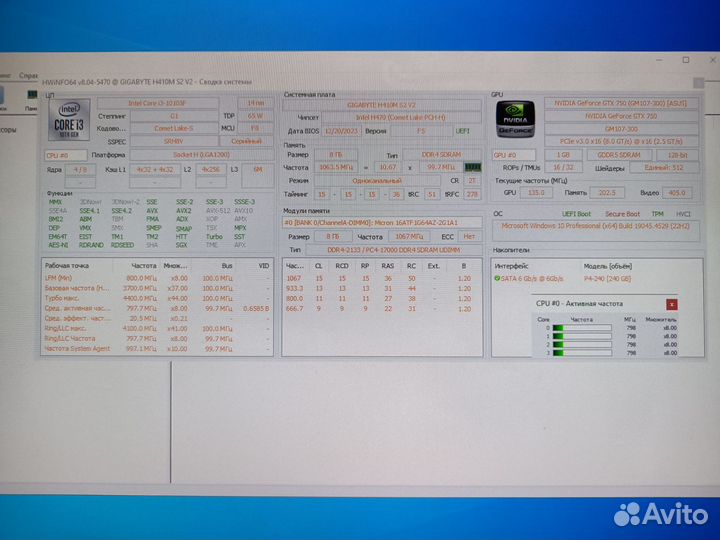Screen dimensions: 720x540
Task: Click the UEFI label next to BIOS version
Action: 462,131
